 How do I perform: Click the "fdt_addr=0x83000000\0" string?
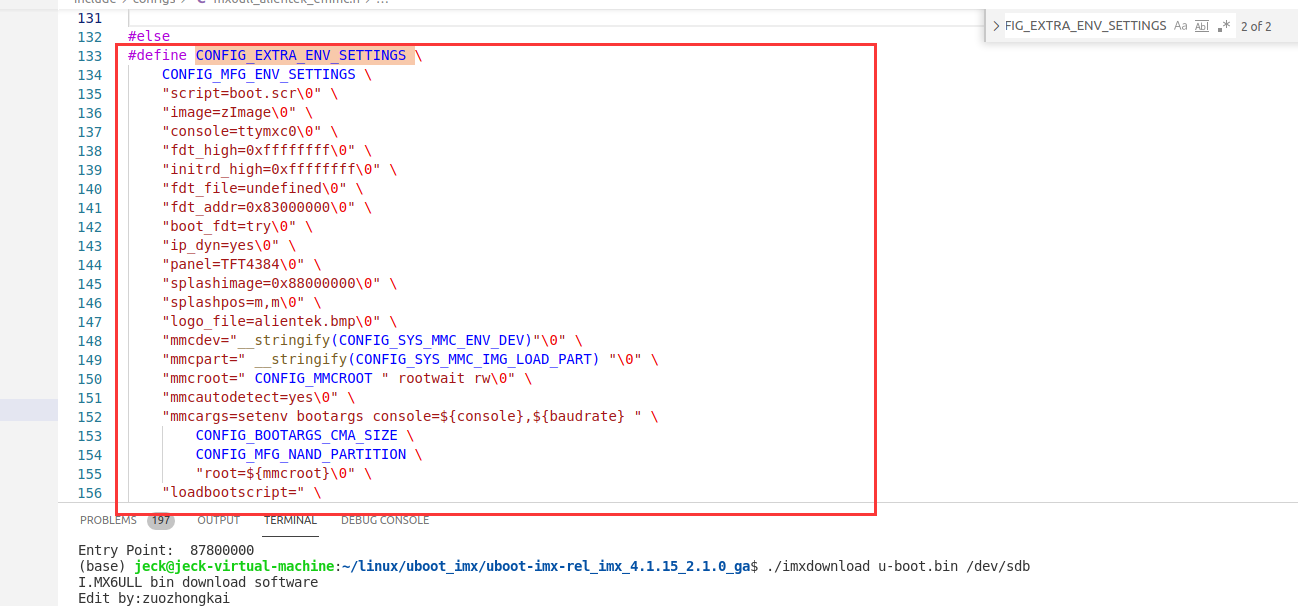pos(259,208)
